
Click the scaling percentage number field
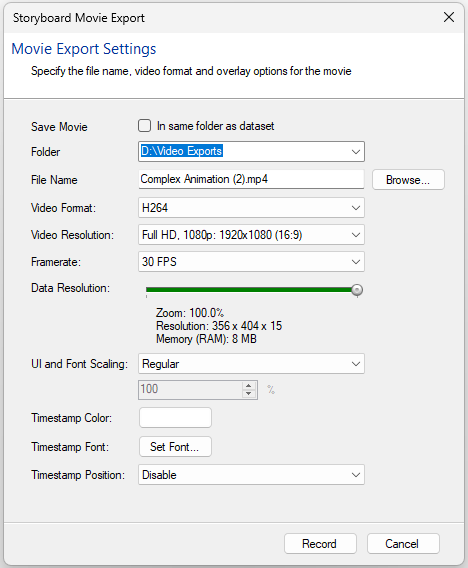click(x=191, y=390)
